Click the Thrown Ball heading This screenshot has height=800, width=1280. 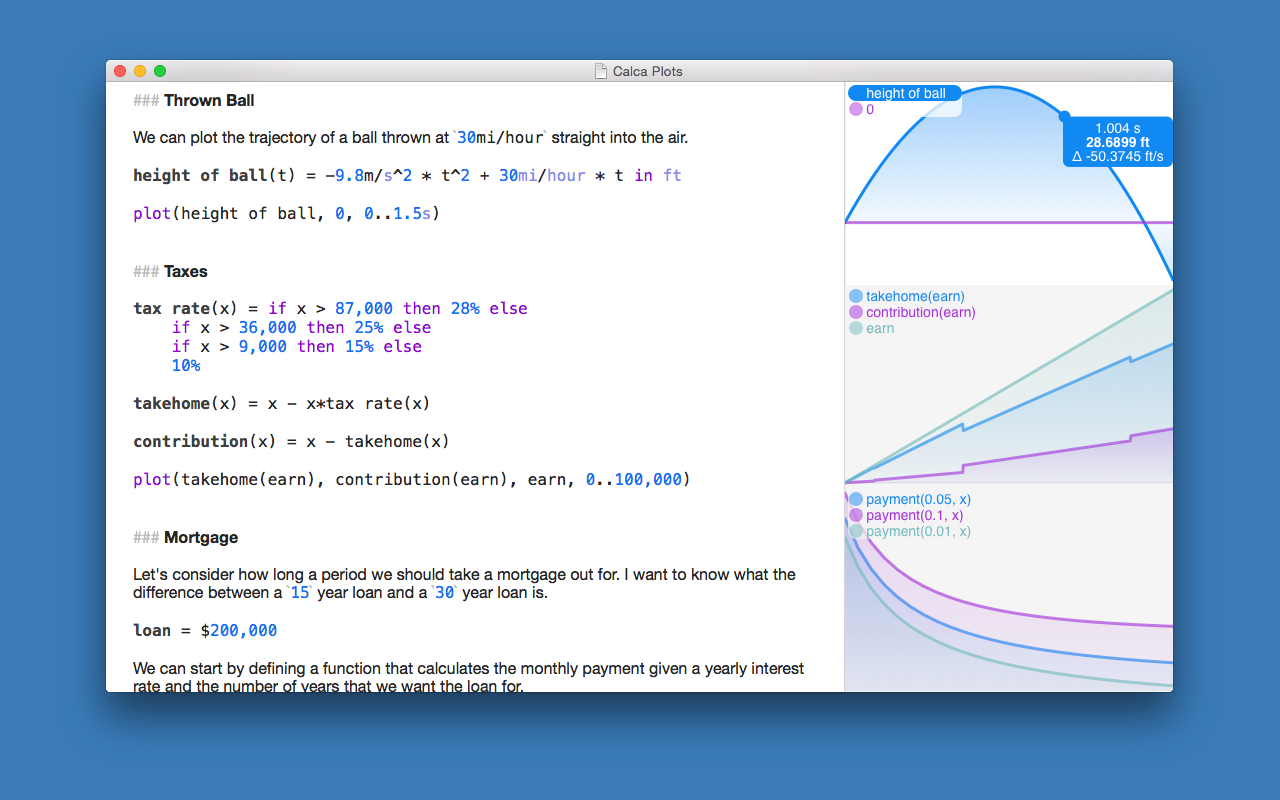coord(209,100)
